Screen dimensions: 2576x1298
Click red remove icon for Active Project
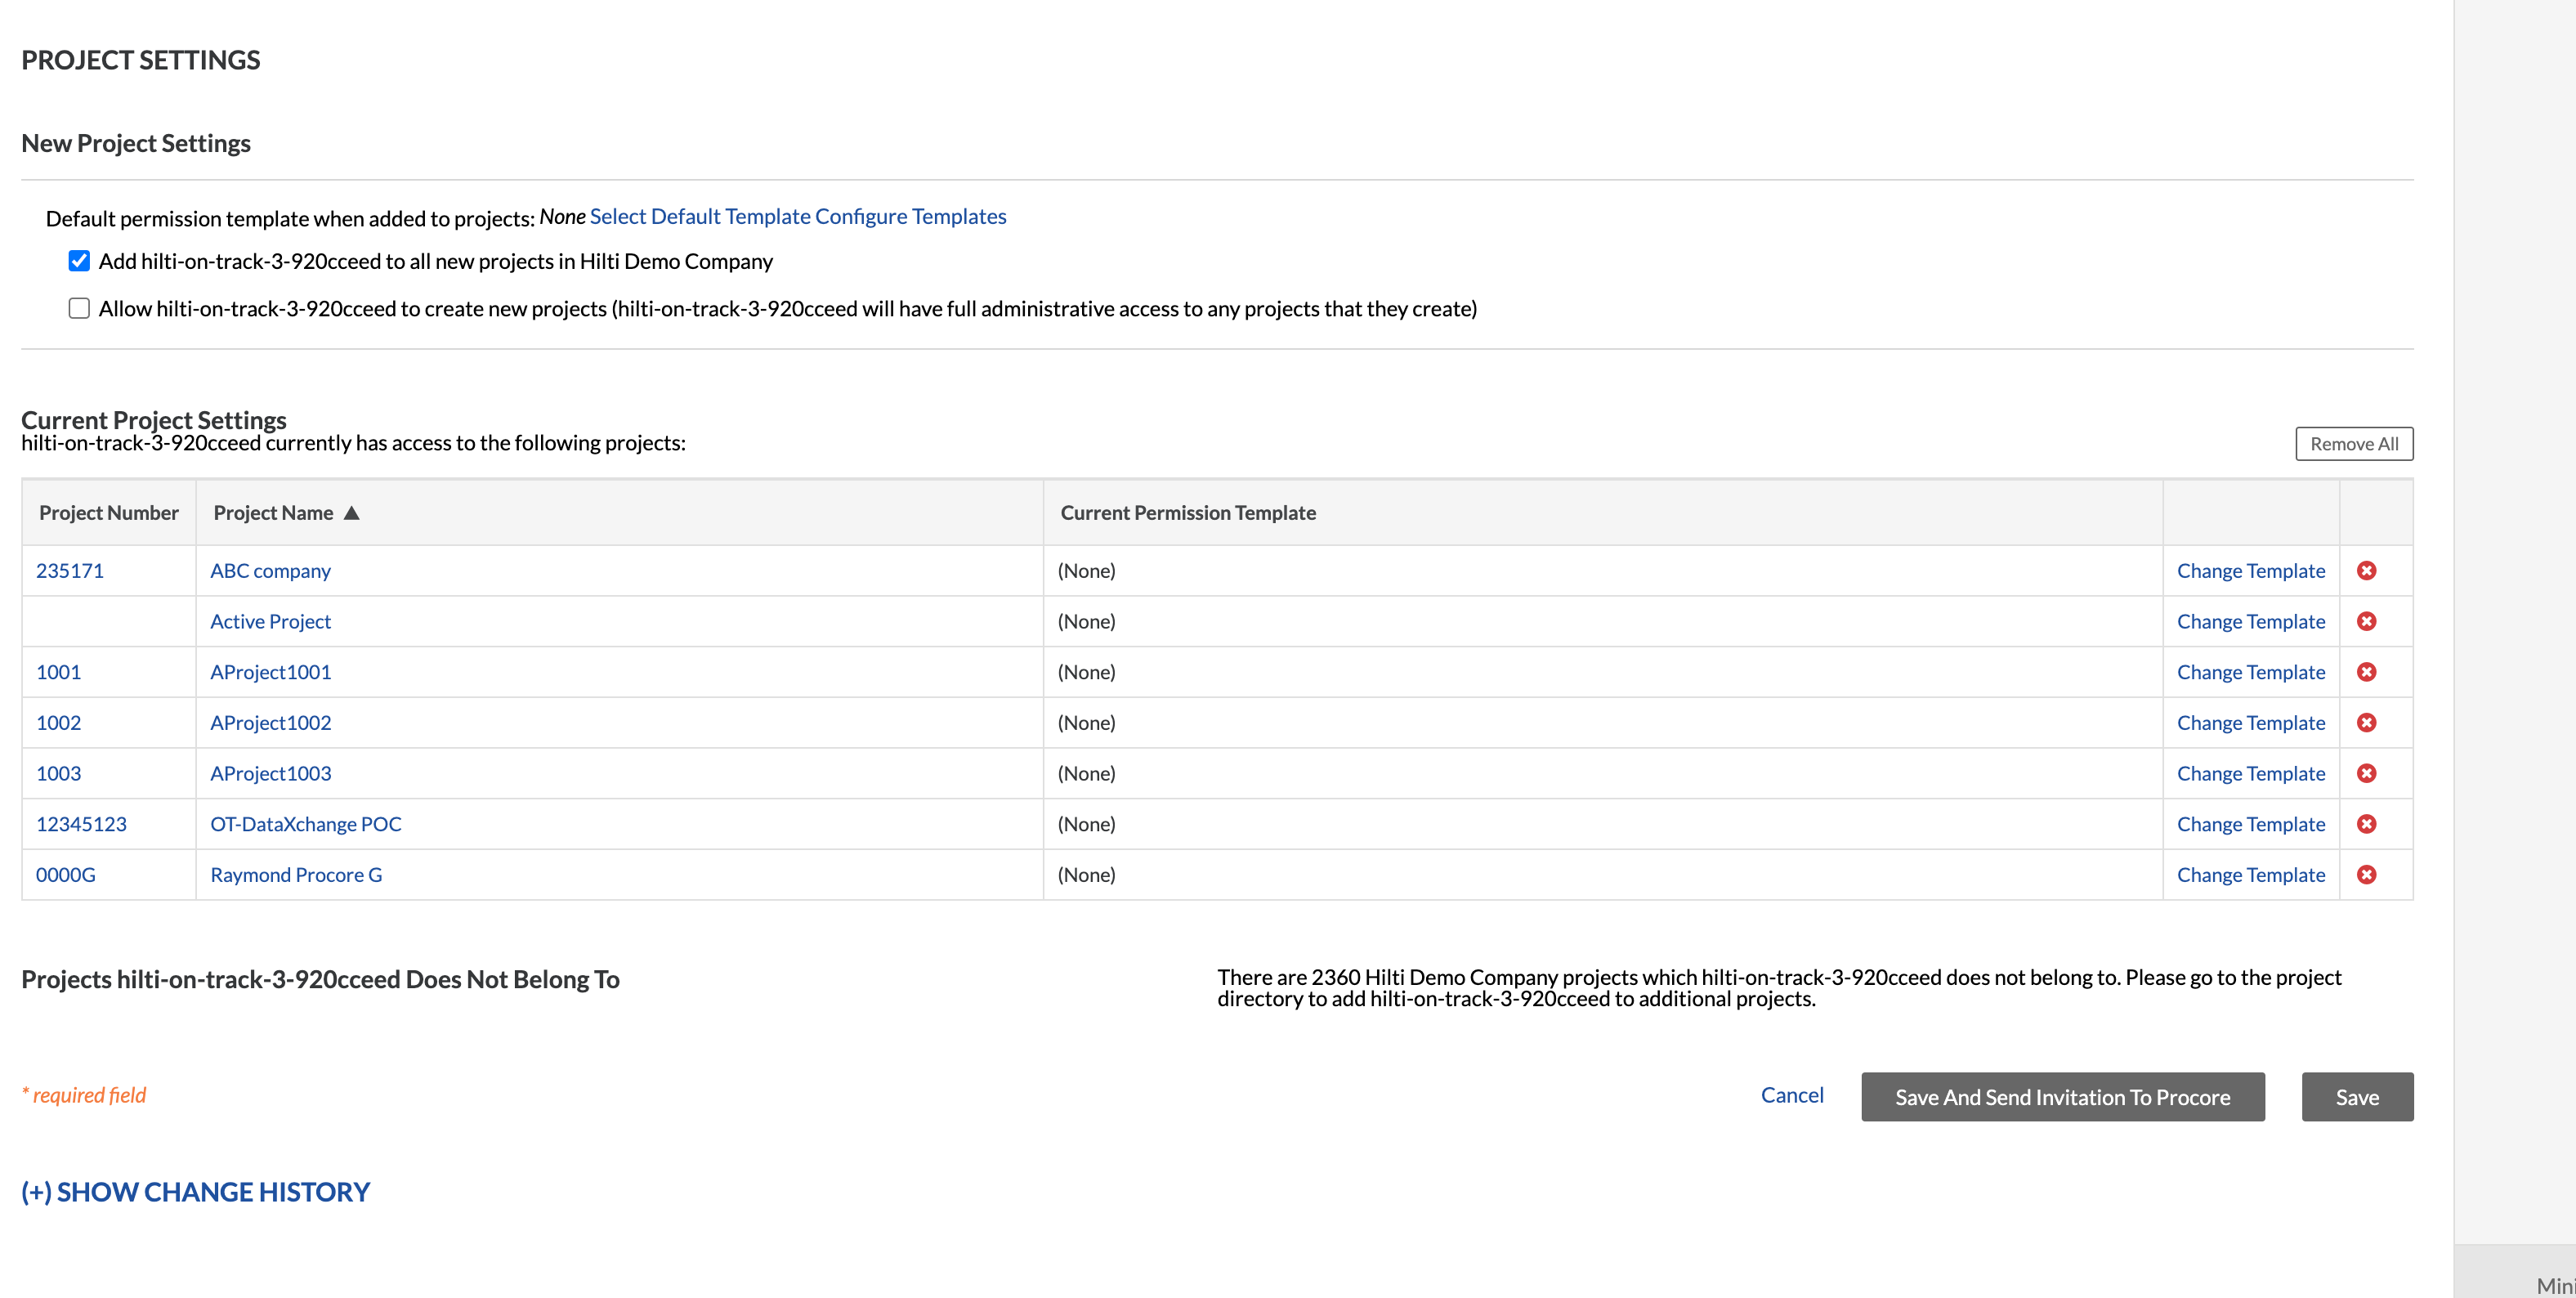[x=2366, y=621]
